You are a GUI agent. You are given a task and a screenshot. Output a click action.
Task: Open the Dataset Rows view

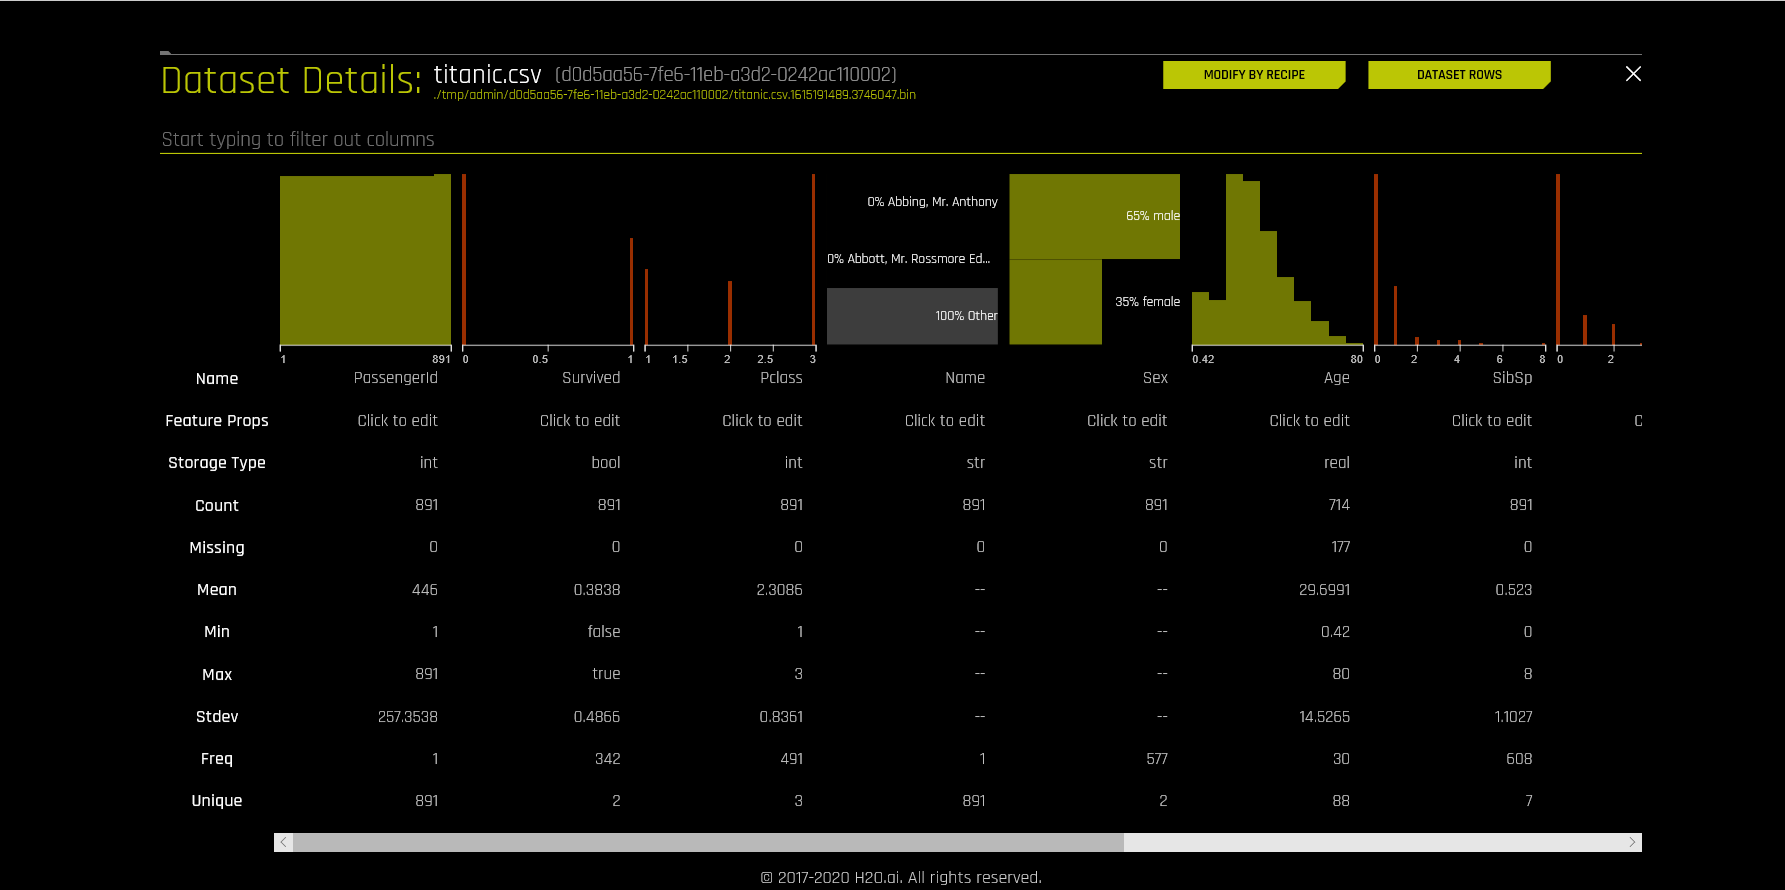click(1459, 75)
